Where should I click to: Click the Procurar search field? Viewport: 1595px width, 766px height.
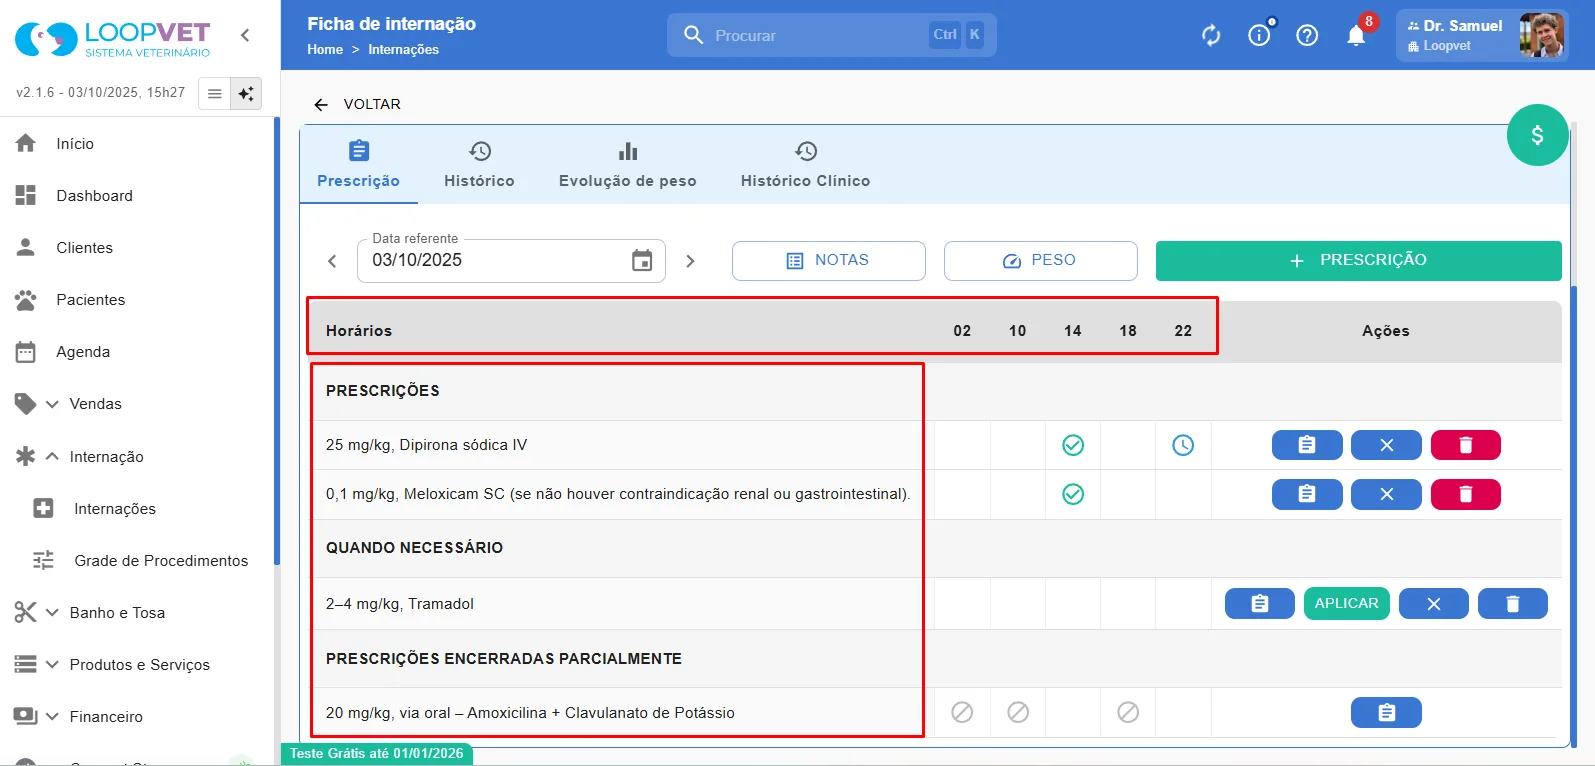point(831,35)
